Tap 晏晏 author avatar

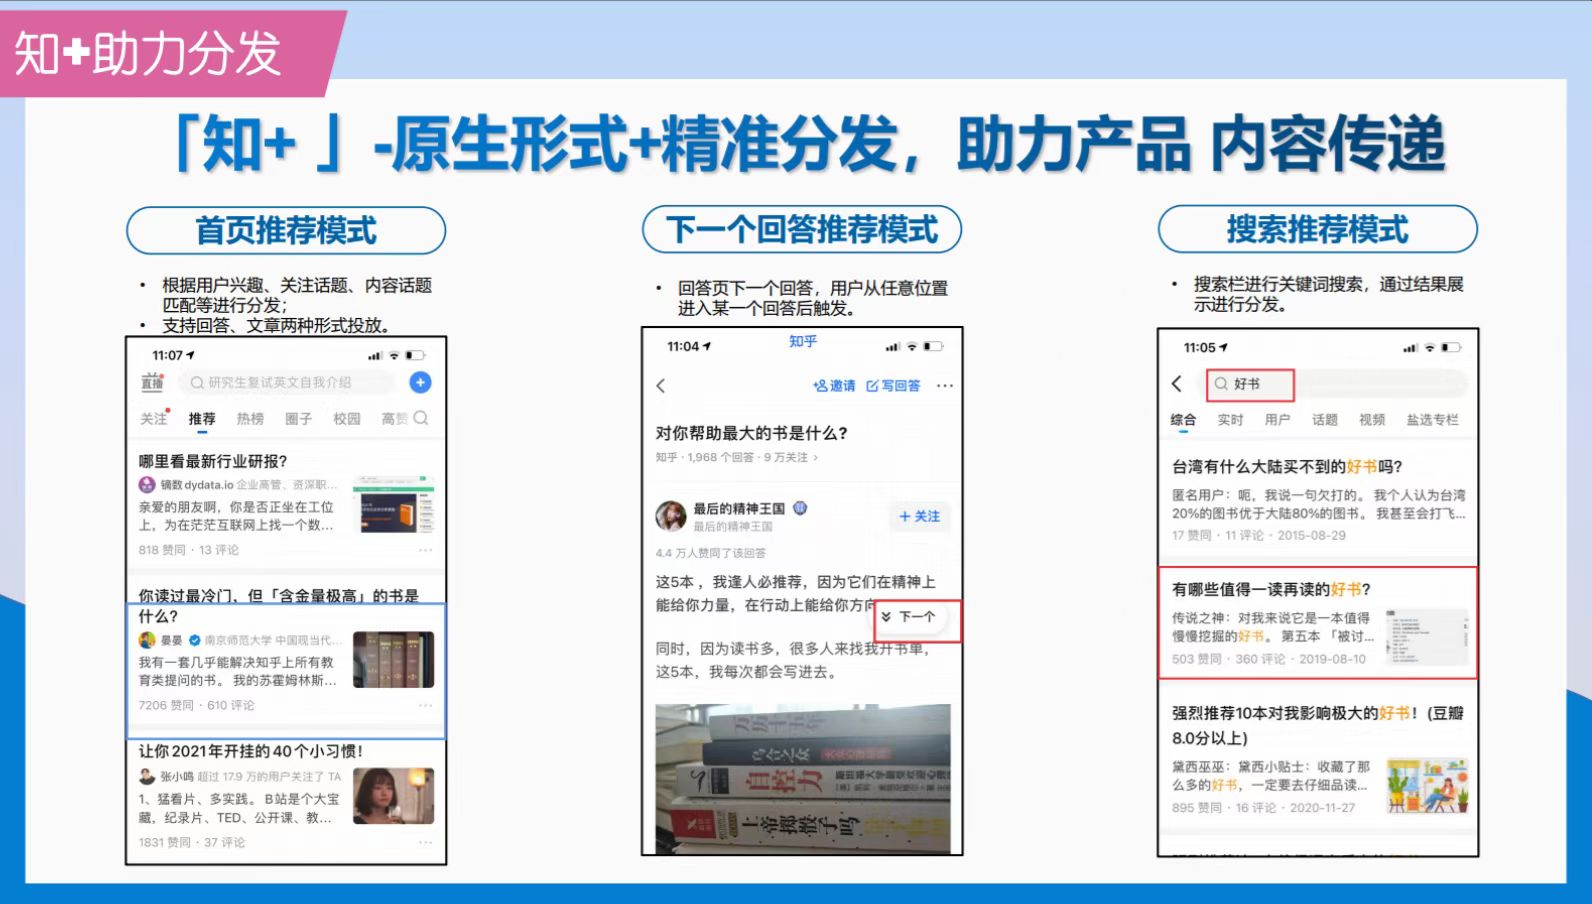point(147,640)
